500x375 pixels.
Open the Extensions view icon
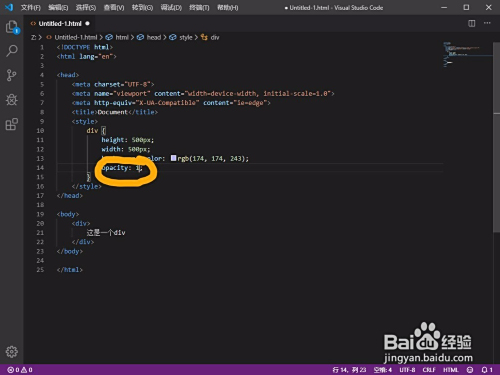12,124
